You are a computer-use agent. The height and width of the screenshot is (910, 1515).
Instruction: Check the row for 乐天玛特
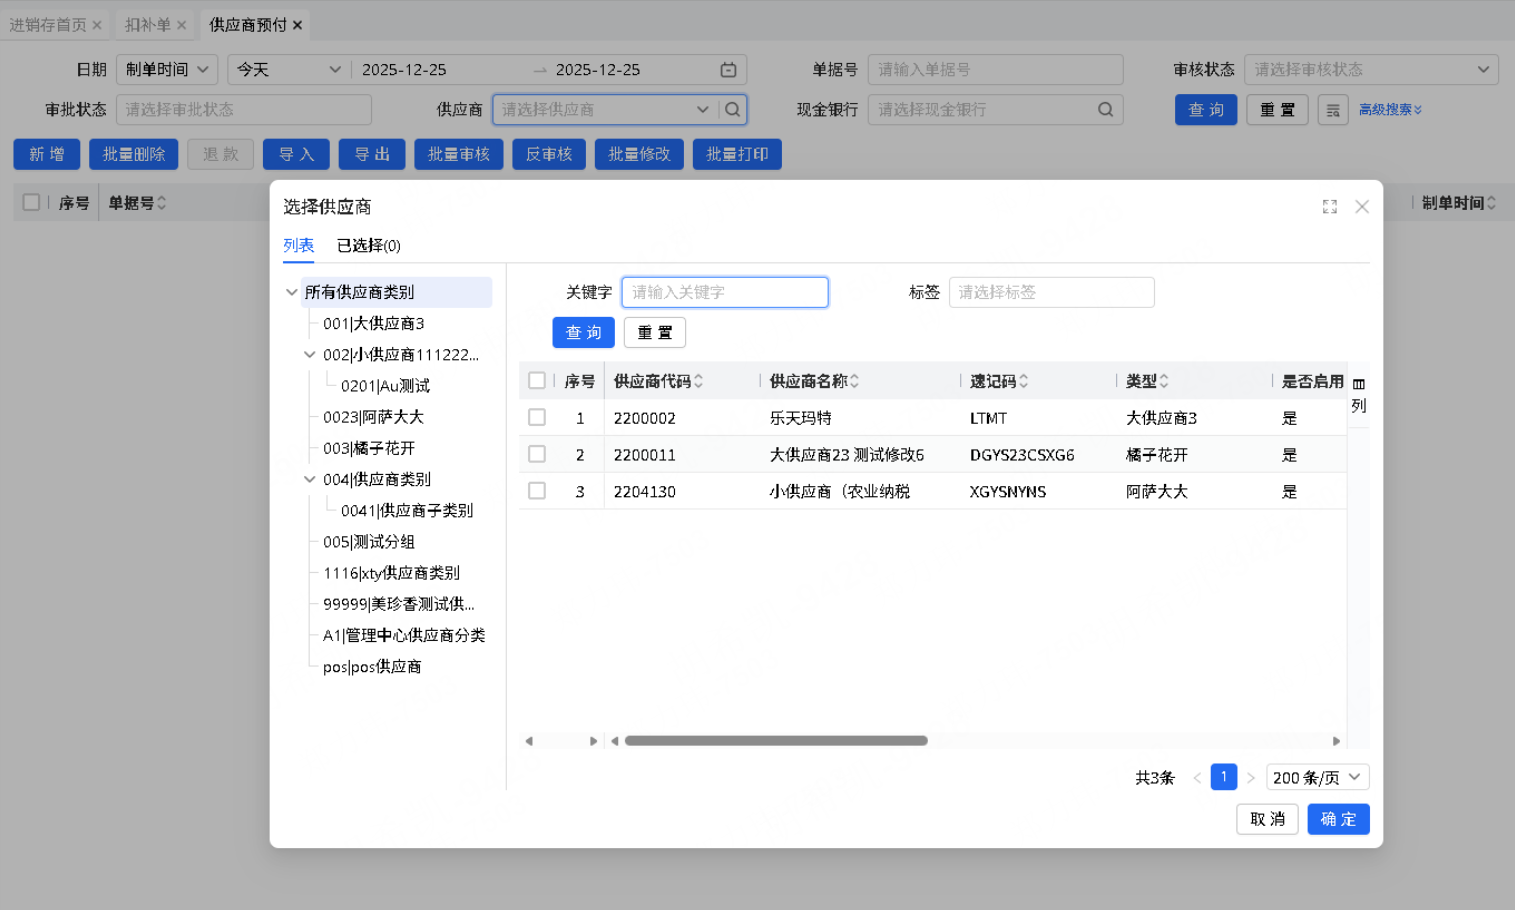pos(537,418)
